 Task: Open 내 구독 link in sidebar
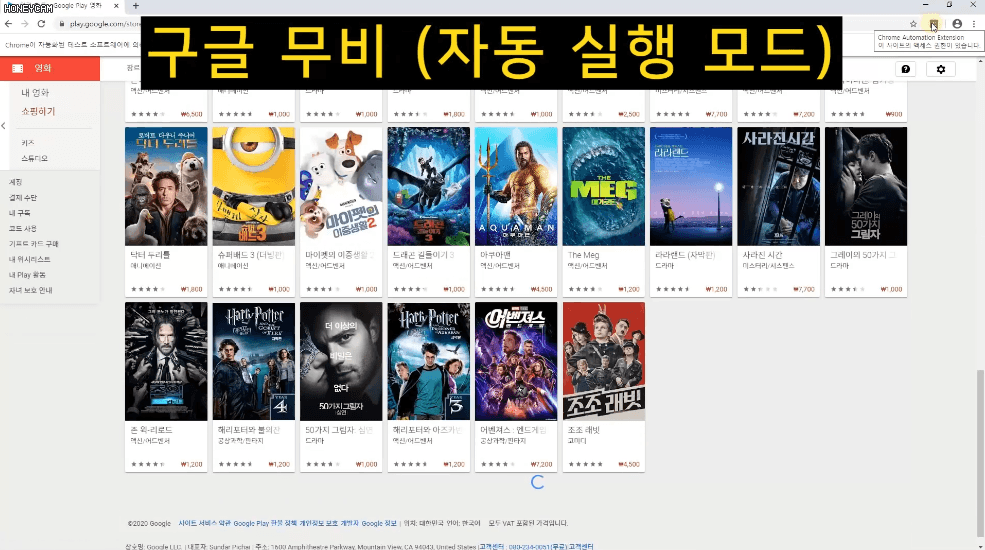[x=19, y=213]
